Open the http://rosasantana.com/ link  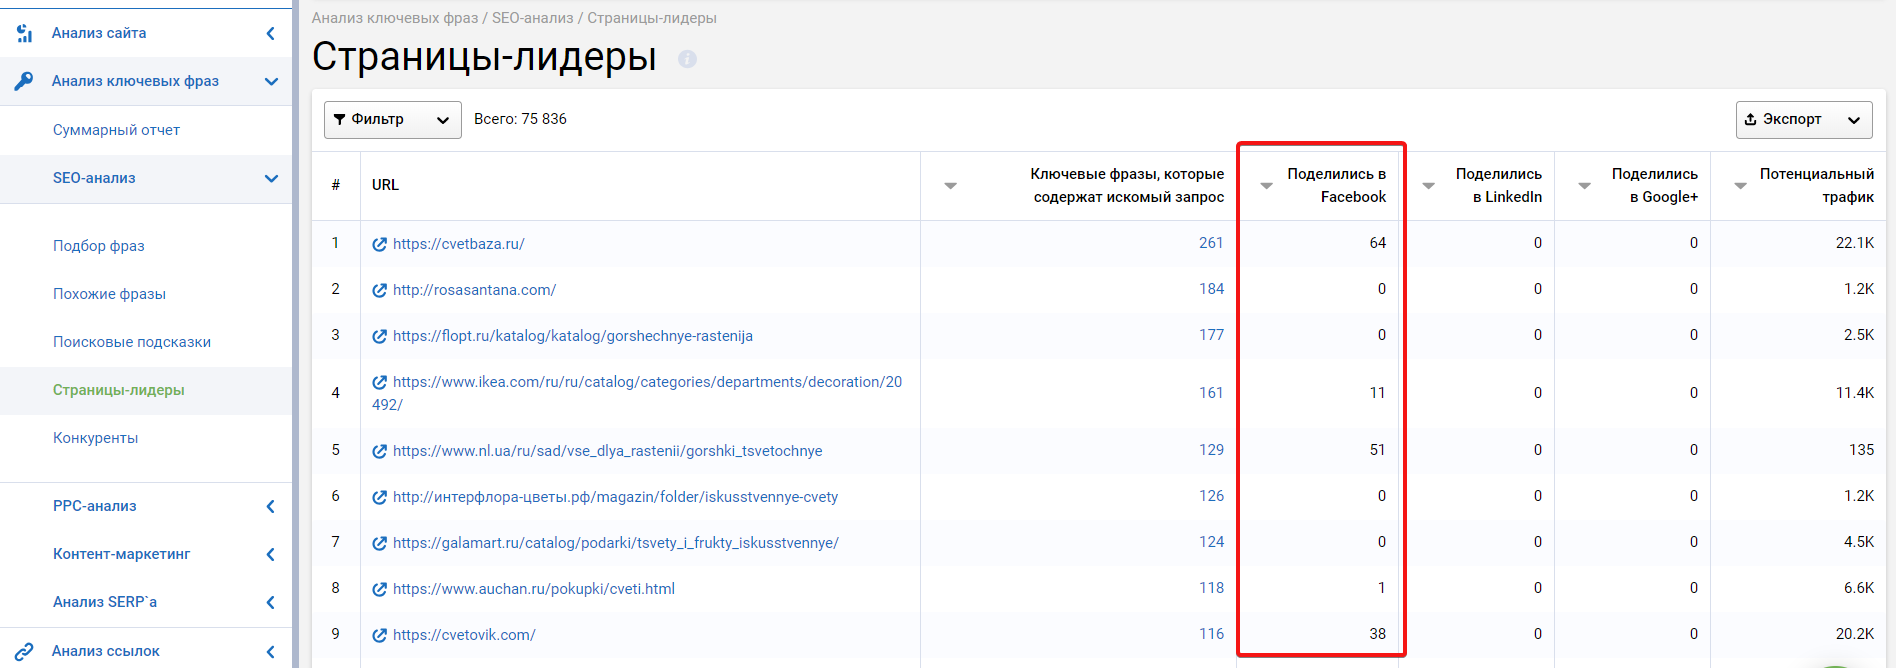point(475,290)
